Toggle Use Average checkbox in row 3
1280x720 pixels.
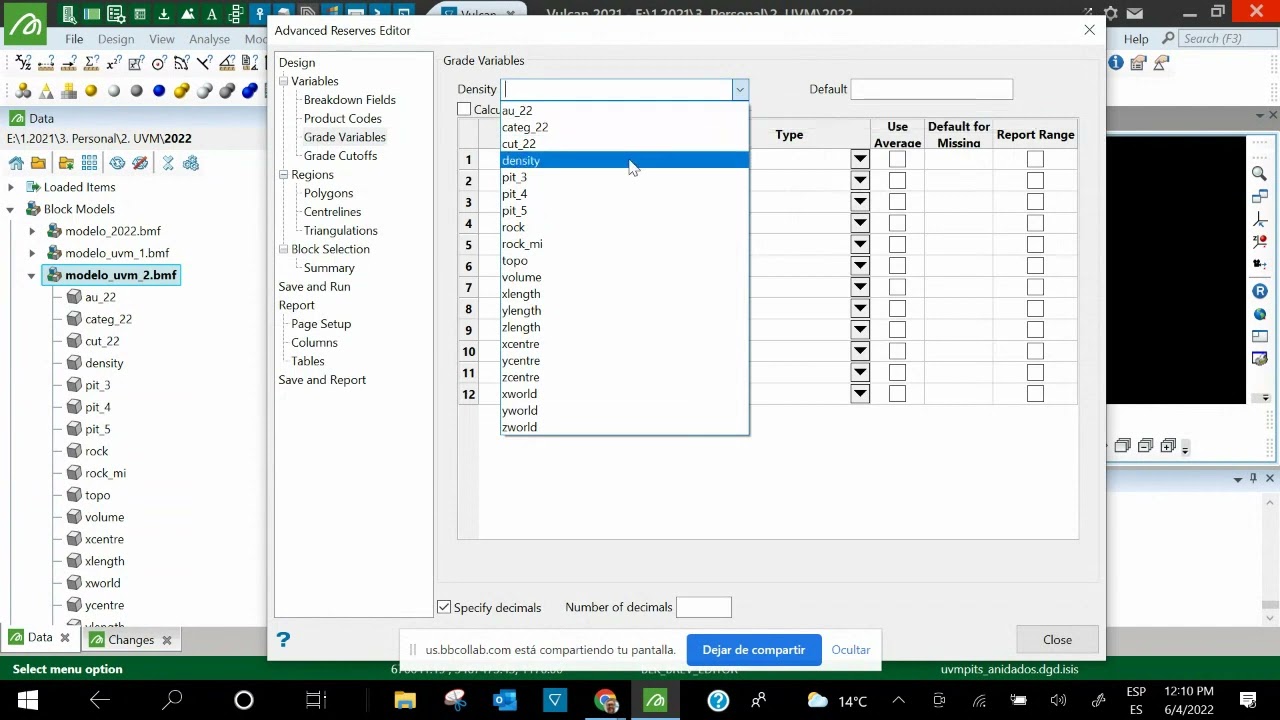[897, 202]
